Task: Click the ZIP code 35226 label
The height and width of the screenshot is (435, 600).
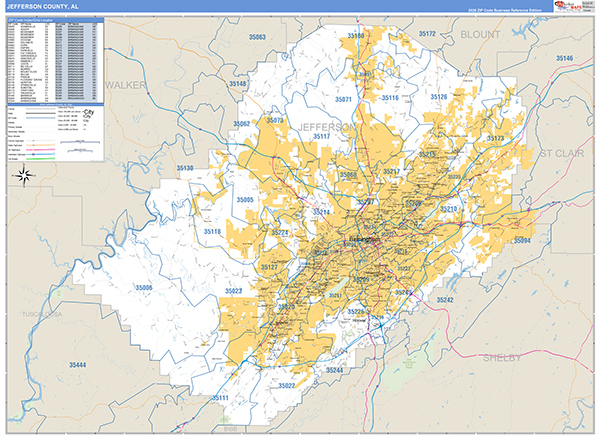Action: tap(356, 311)
